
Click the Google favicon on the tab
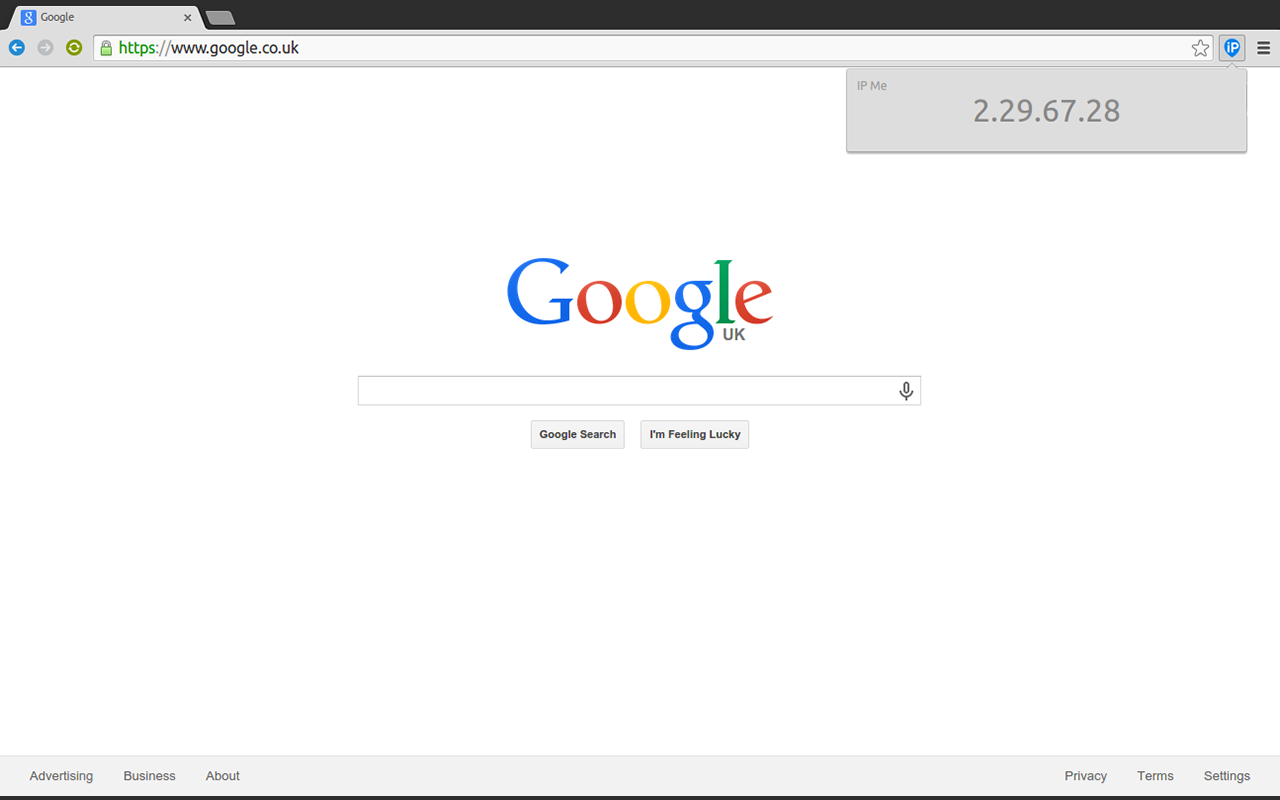pyautogui.click(x=29, y=17)
